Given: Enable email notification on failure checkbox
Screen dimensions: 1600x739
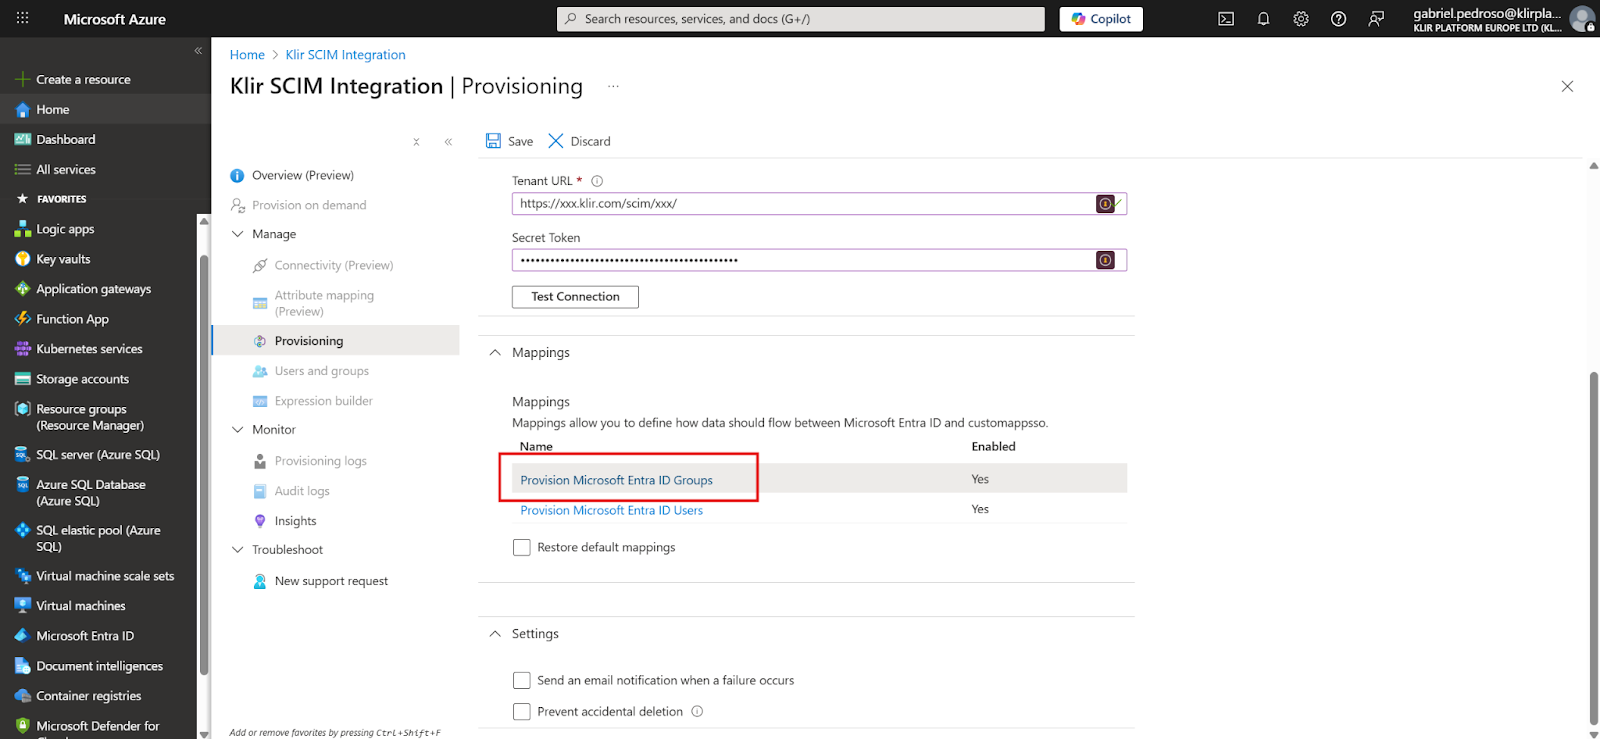Looking at the screenshot, I should pyautogui.click(x=521, y=681).
